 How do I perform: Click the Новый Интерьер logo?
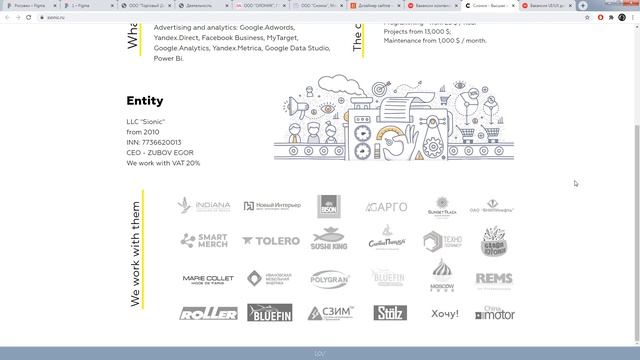272,205
